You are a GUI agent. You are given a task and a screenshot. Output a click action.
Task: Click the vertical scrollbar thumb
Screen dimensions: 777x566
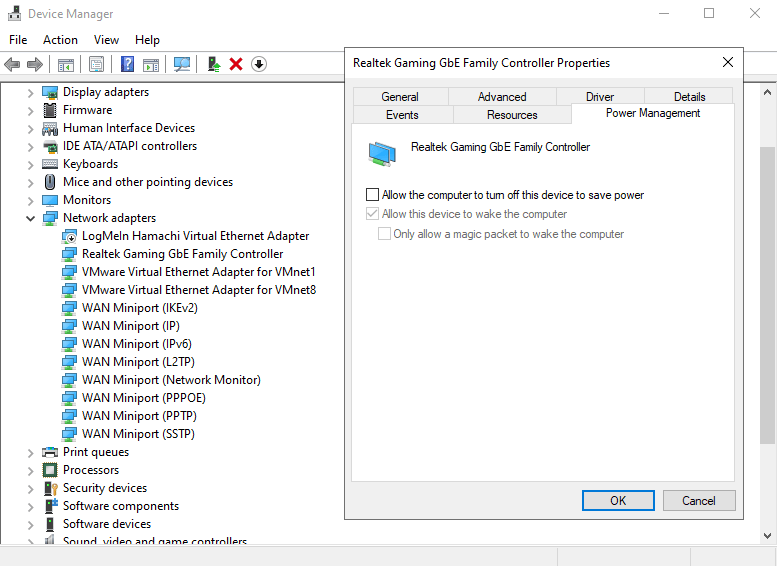tap(767, 295)
